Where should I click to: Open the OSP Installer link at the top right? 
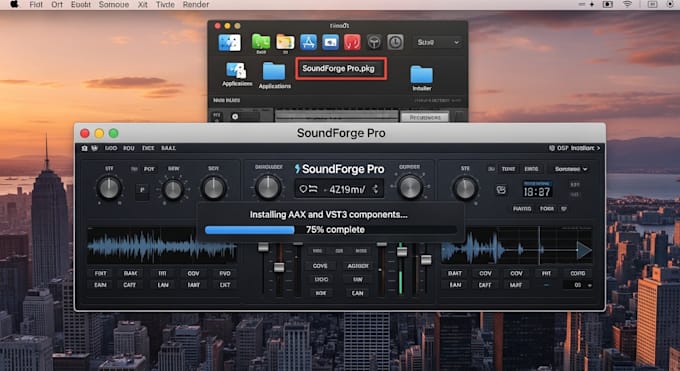pyautogui.click(x=574, y=148)
